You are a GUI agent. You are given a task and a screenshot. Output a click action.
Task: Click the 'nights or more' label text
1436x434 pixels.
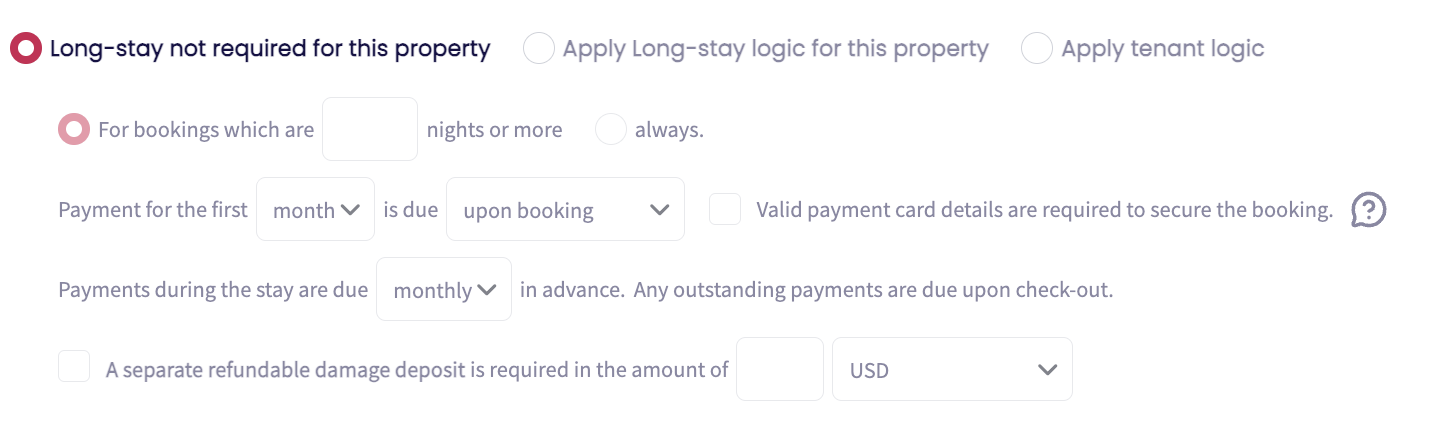point(494,130)
